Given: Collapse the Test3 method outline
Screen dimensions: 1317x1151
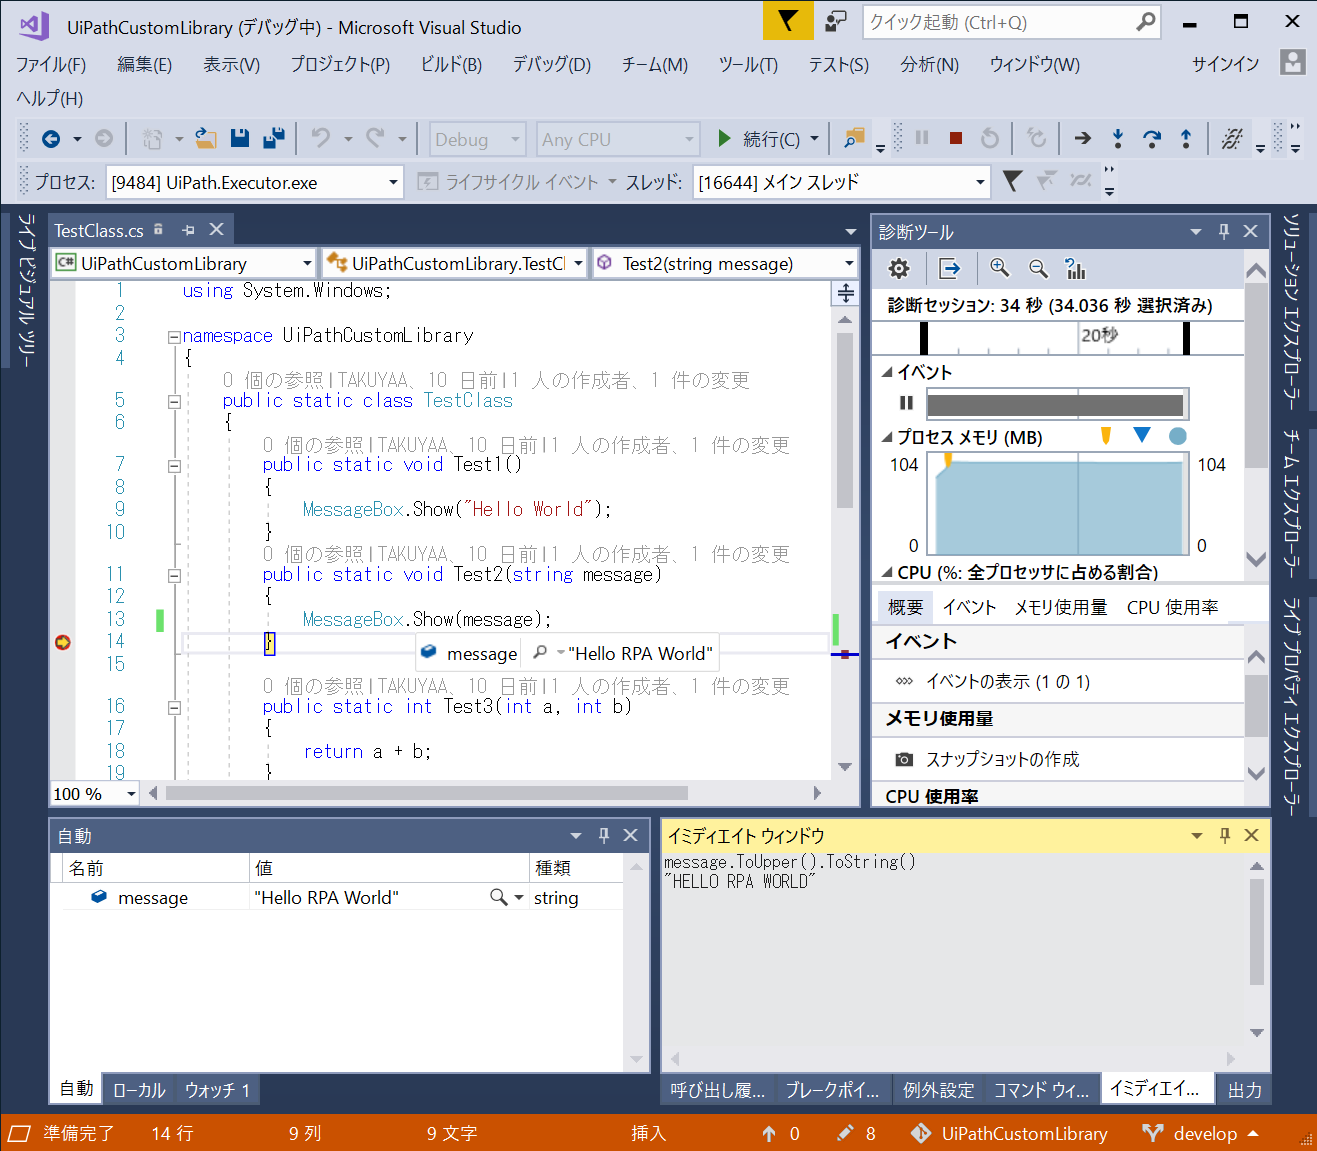Looking at the screenshot, I should 174,708.
